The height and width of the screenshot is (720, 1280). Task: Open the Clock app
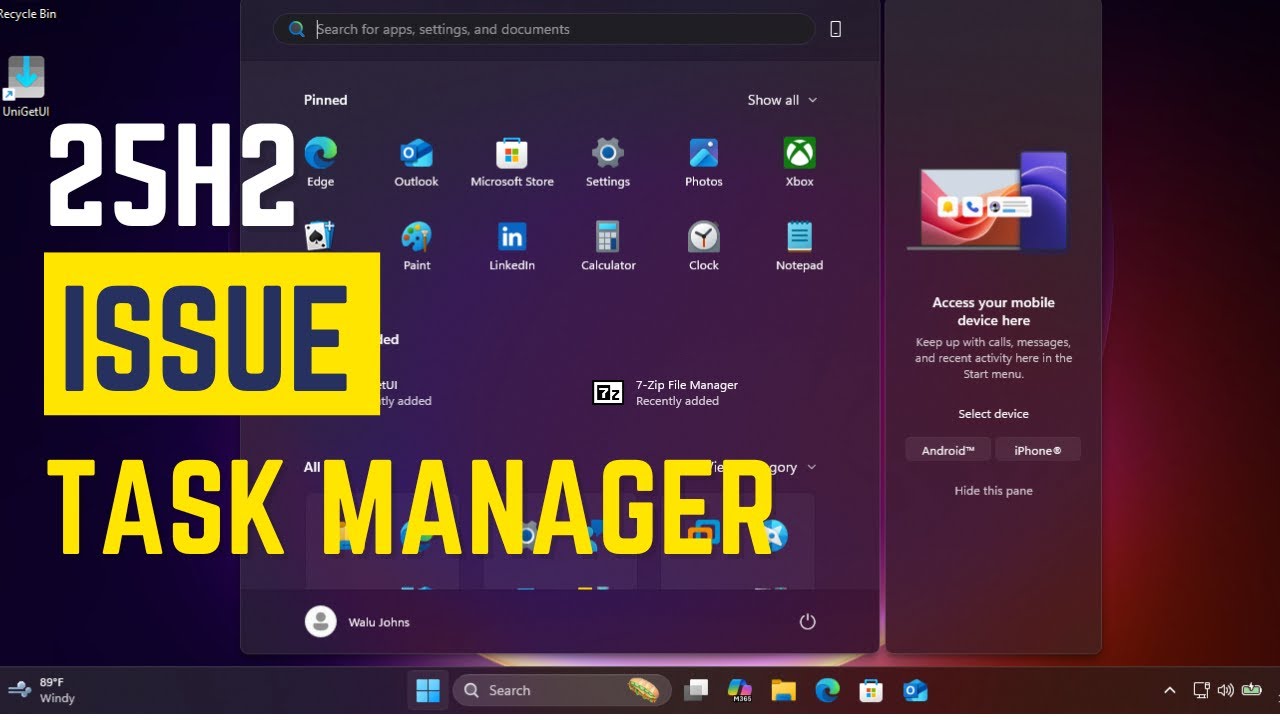point(704,246)
